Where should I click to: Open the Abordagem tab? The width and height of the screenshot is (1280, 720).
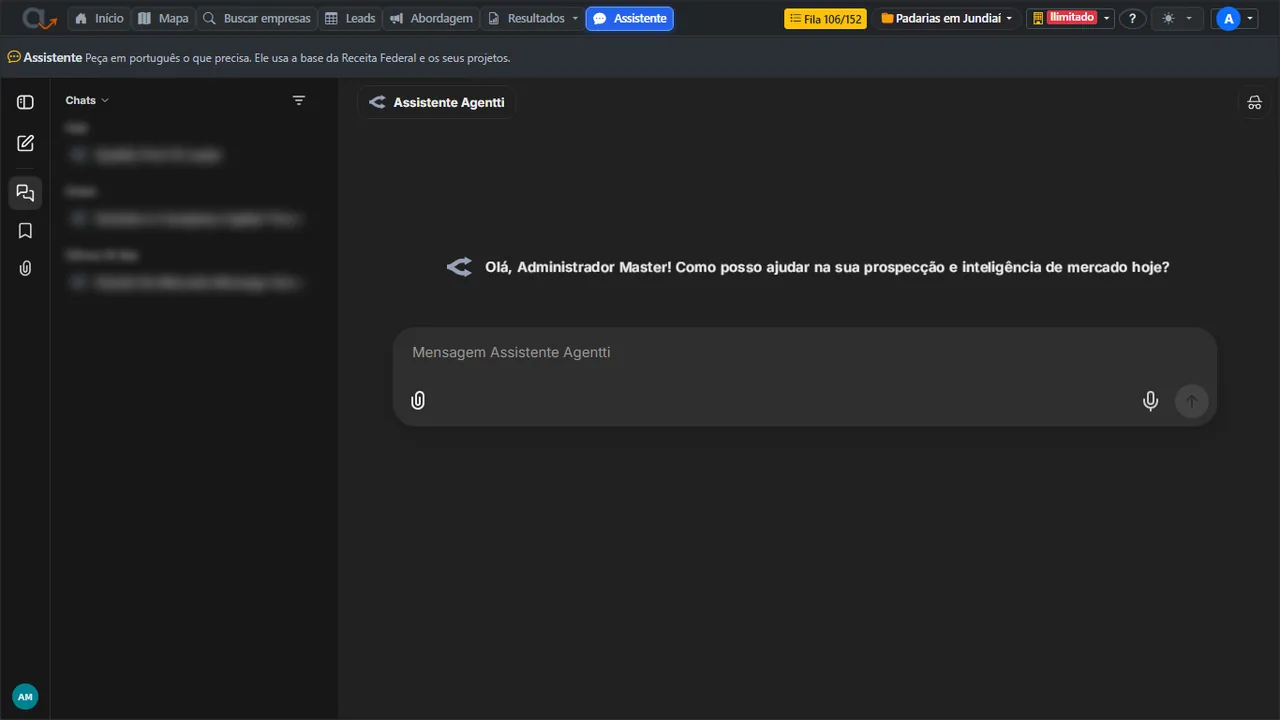pos(431,18)
